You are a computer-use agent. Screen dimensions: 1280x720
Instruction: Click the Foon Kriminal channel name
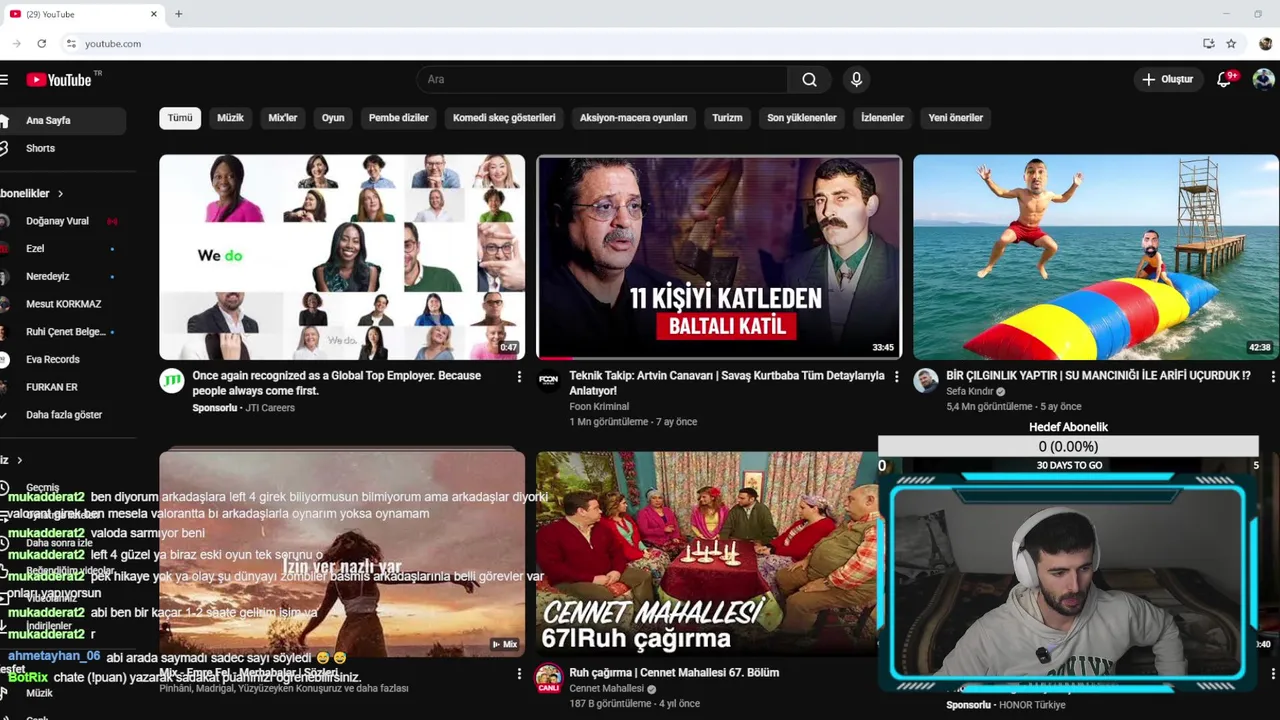click(x=599, y=407)
